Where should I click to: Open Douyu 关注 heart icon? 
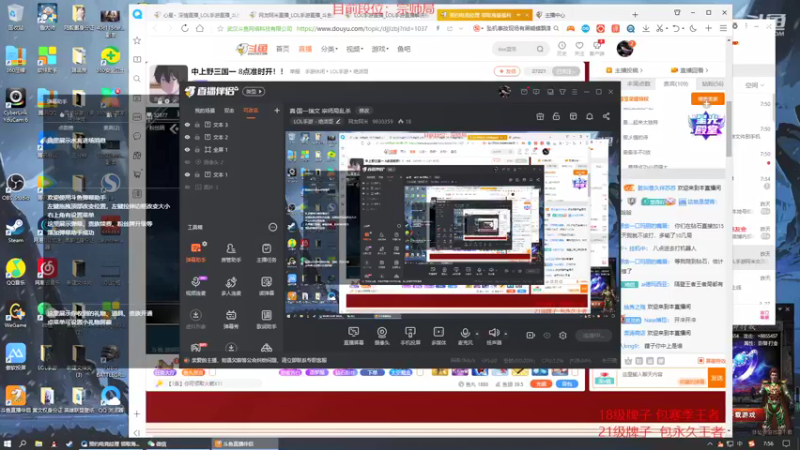579,48
